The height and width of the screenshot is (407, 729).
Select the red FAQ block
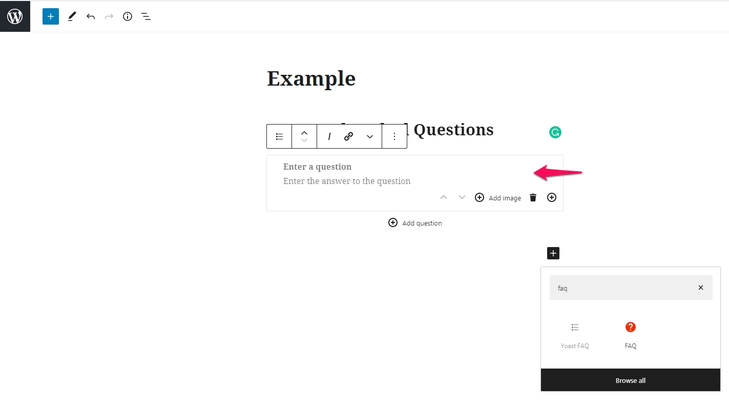click(630, 335)
